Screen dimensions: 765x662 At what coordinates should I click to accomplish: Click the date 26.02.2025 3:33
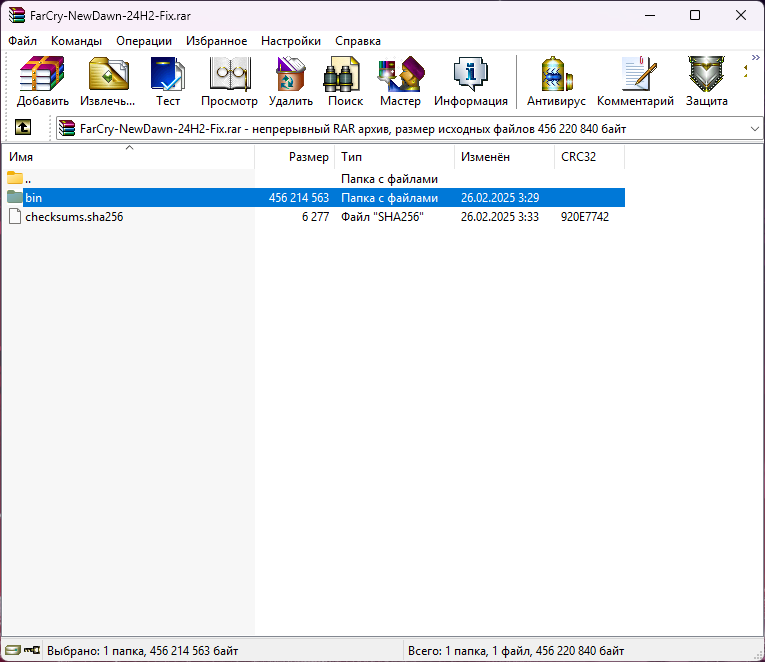pos(500,217)
